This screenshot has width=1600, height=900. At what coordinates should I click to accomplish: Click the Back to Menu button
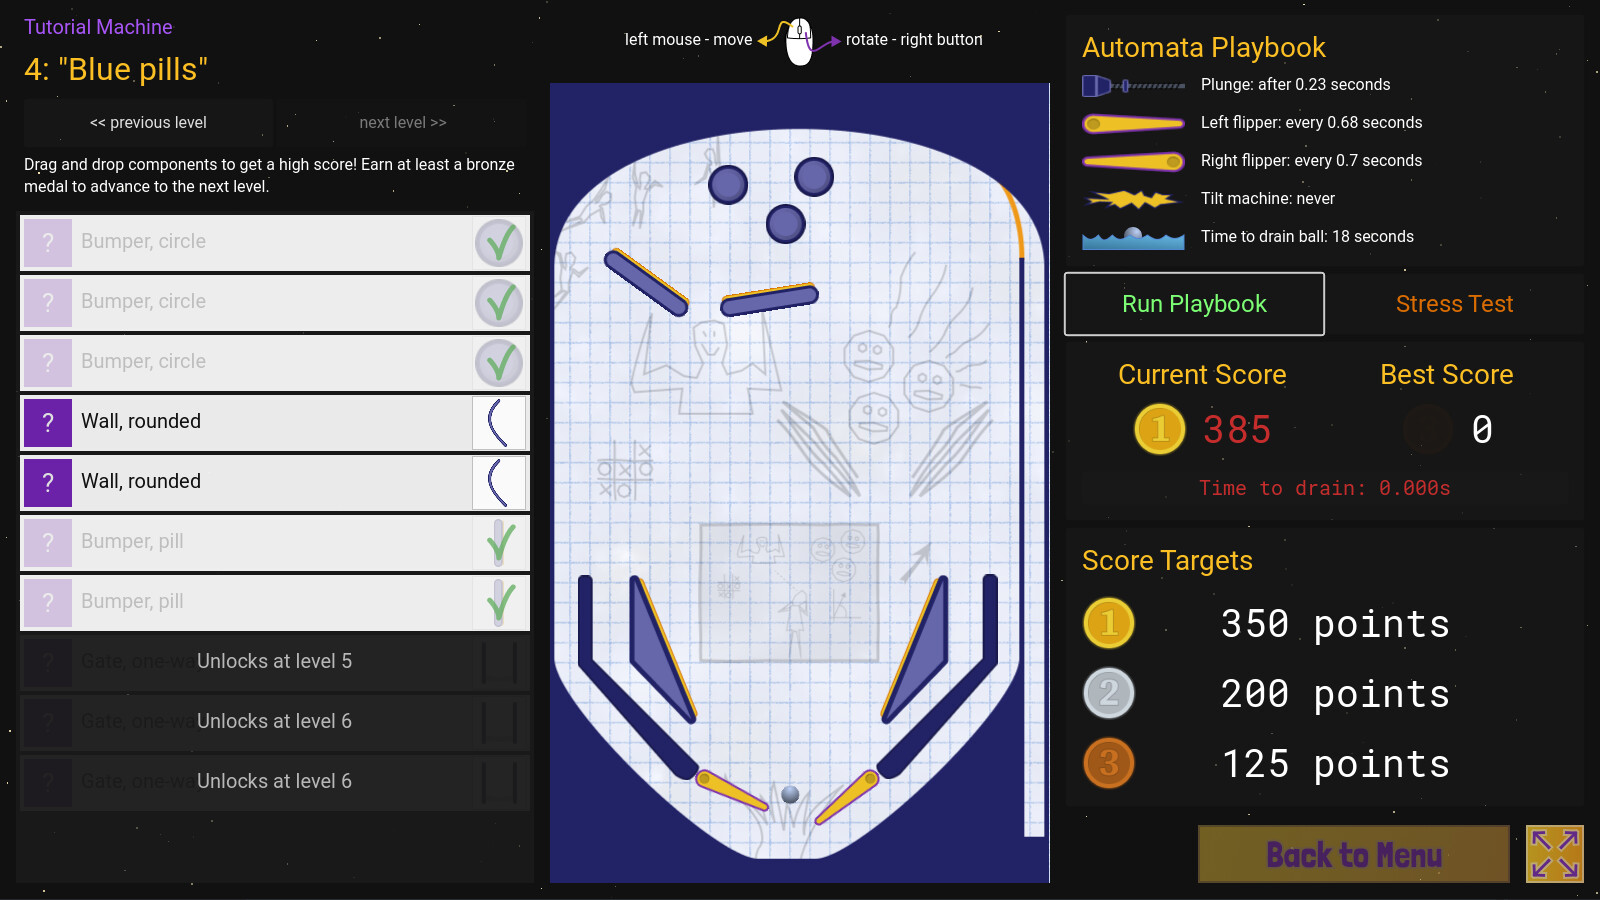[x=1353, y=854]
